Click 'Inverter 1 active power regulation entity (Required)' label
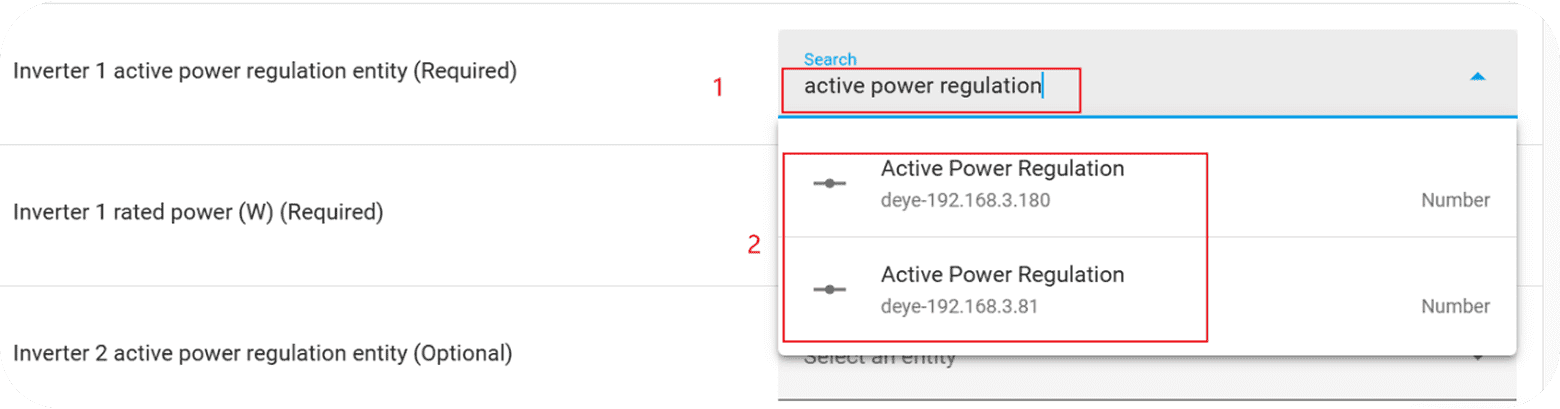Viewport: 1560px width, 409px height. pyautogui.click(x=264, y=71)
